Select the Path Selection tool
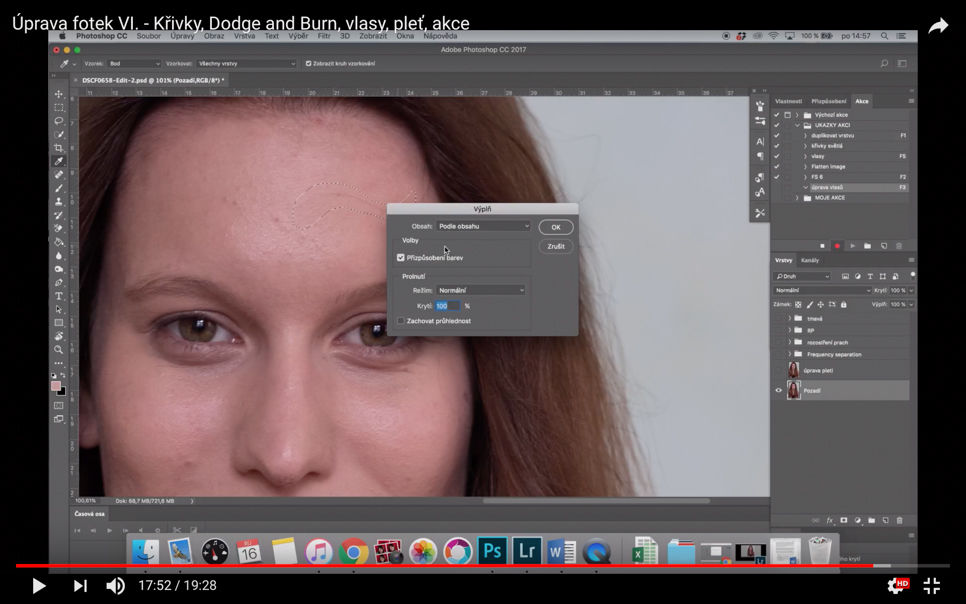This screenshot has height=604, width=966. point(59,309)
